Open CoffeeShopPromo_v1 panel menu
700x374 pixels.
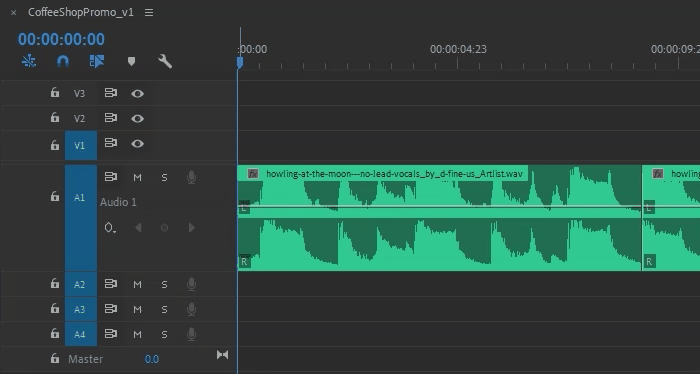pos(149,12)
